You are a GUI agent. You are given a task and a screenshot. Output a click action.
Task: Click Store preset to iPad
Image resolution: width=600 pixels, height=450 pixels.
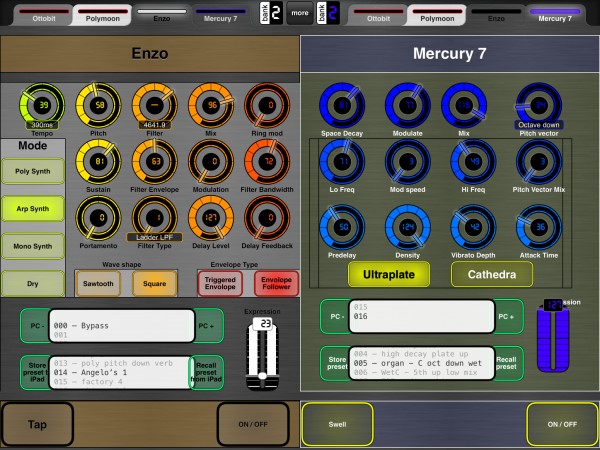point(35,372)
